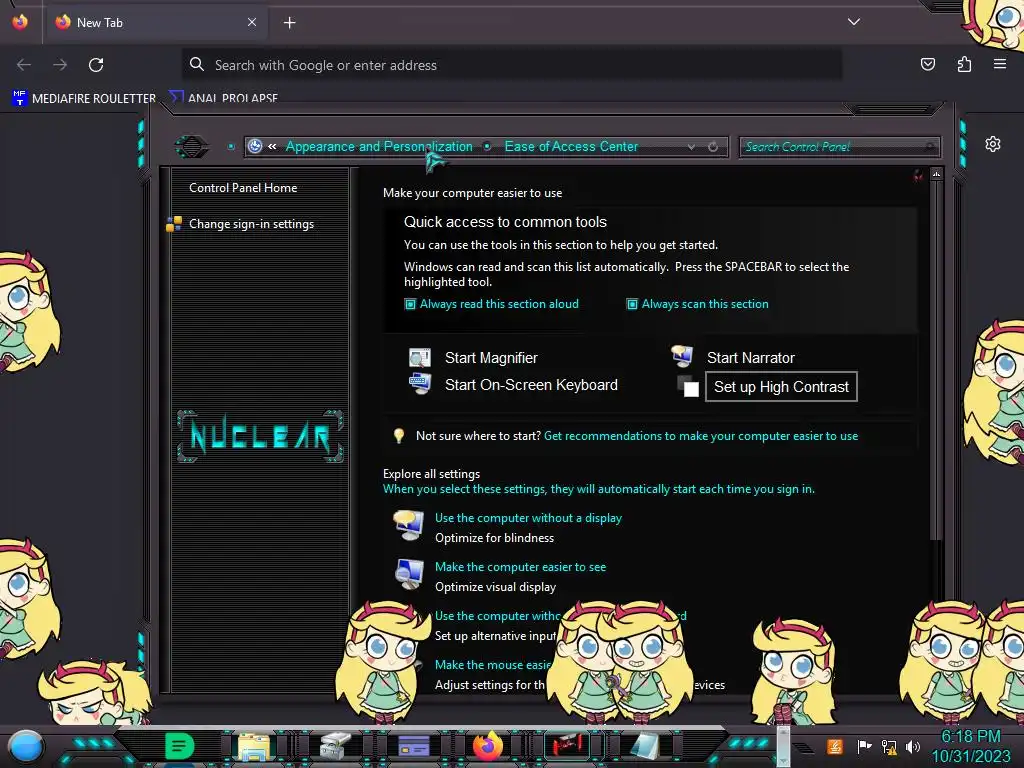The image size is (1024, 768).
Task: Click Start Magnifier
Action: point(491,358)
